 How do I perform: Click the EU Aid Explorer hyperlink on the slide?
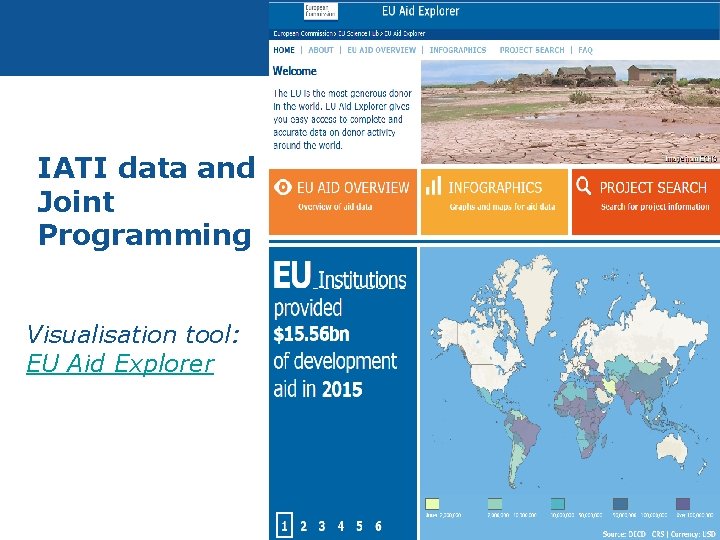click(120, 363)
